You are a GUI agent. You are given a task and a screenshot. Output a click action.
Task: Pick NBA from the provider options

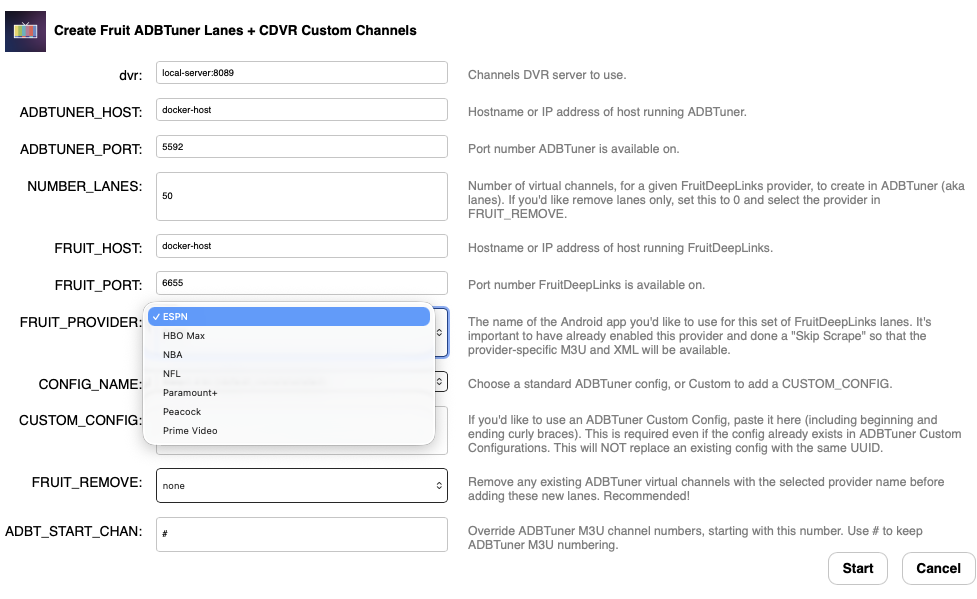[288, 355]
